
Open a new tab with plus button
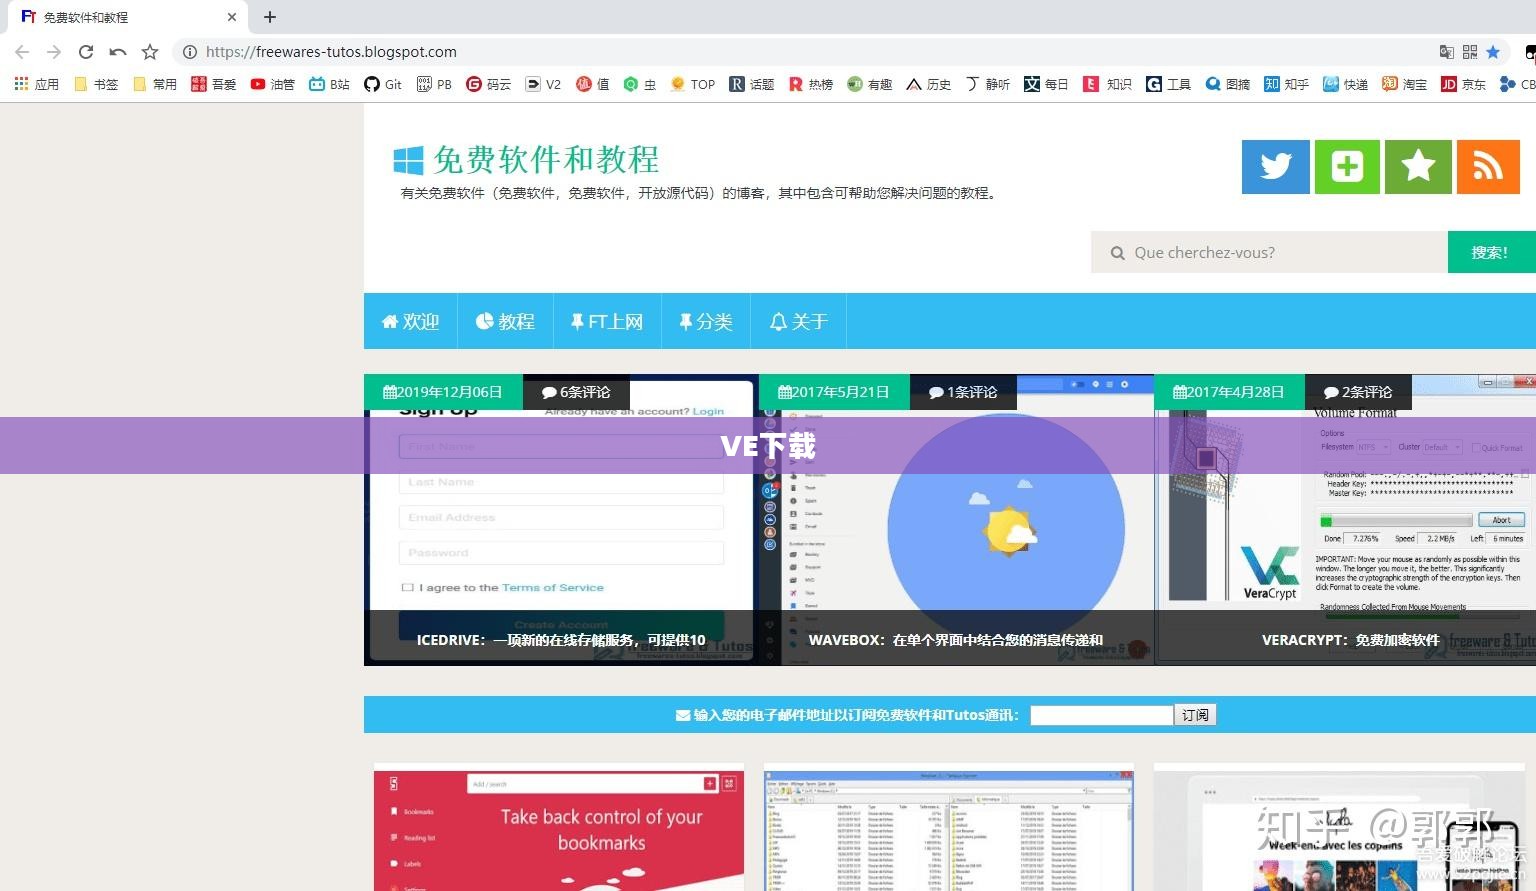click(270, 17)
